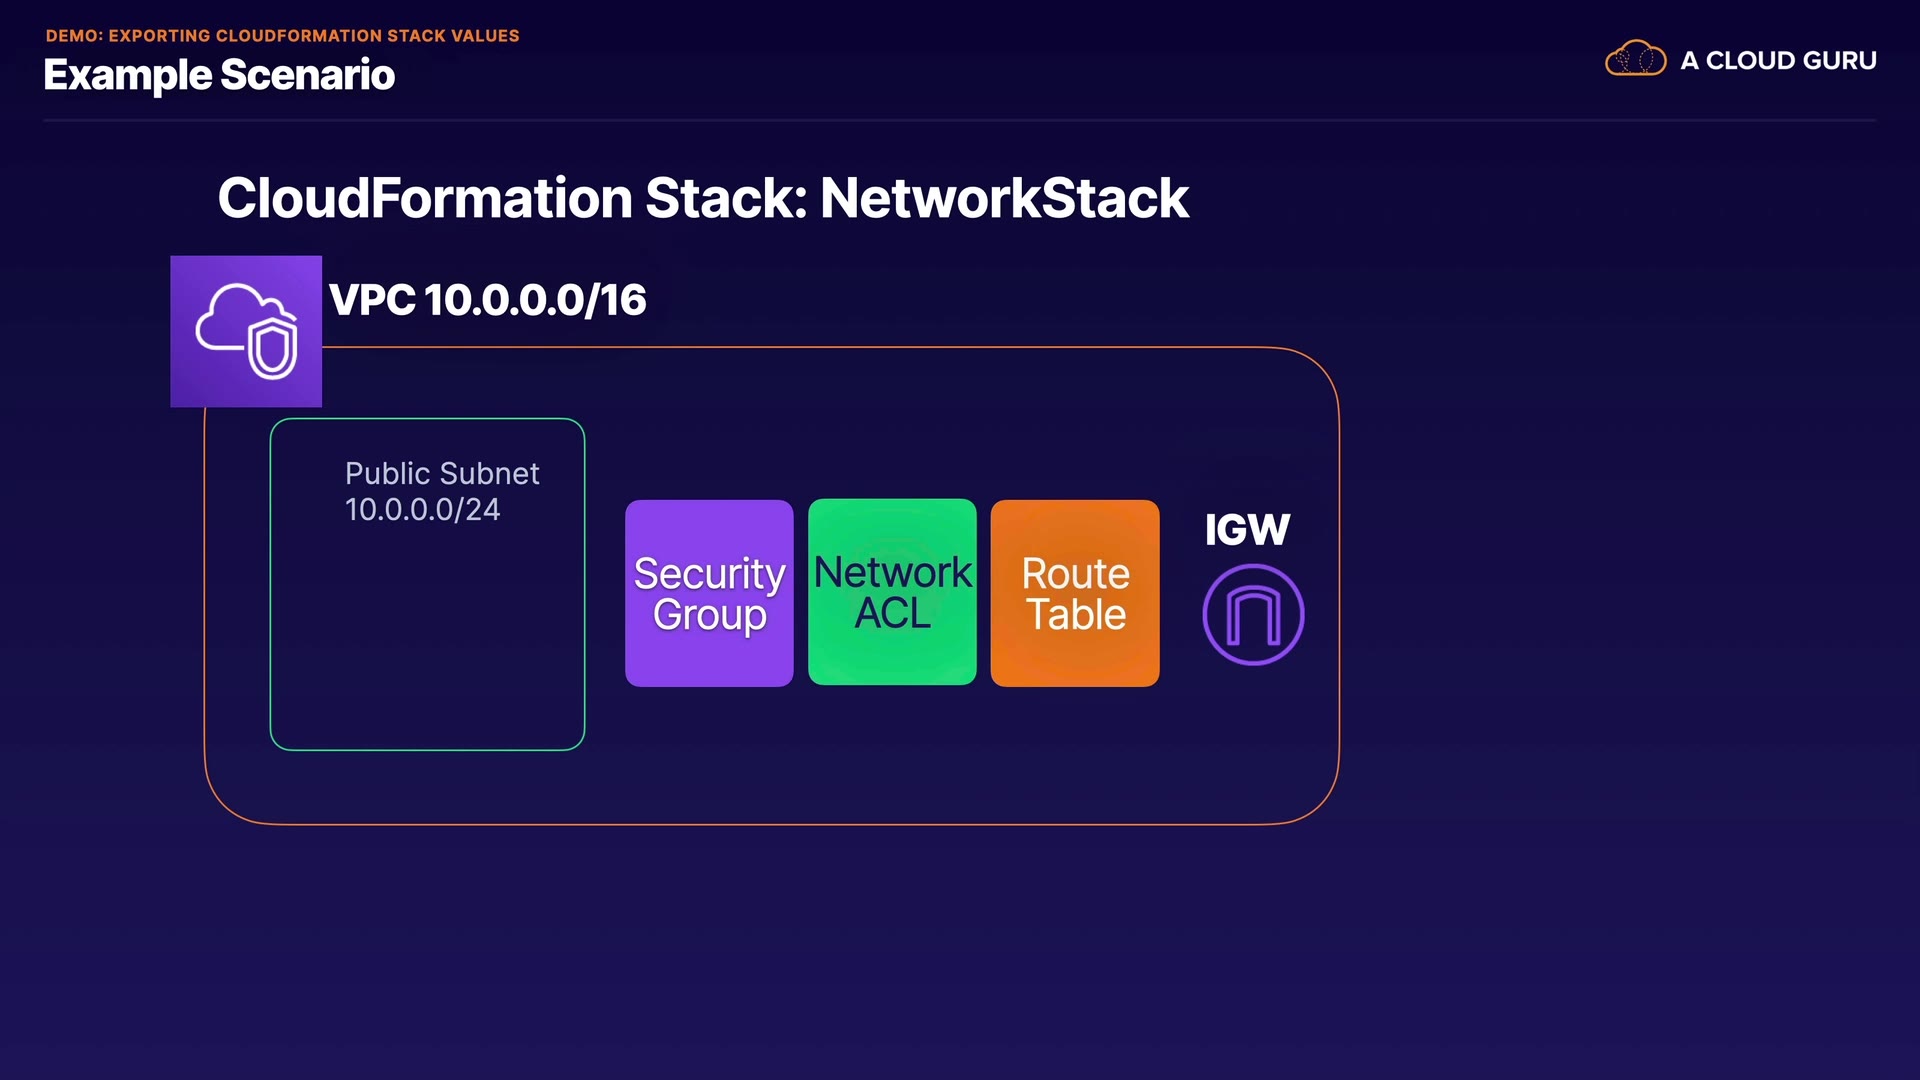This screenshot has width=1920, height=1080.
Task: Click the word NetworkStack in the heading
Action: 1004,198
